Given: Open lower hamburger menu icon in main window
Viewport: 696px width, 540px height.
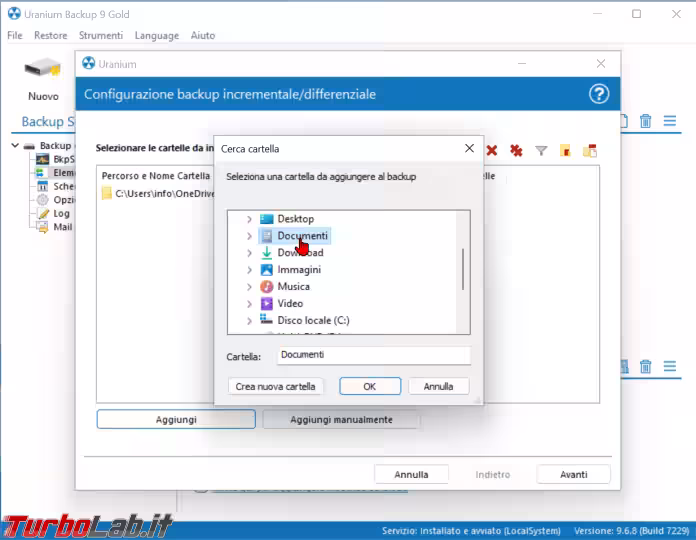Looking at the screenshot, I should coord(670,366).
